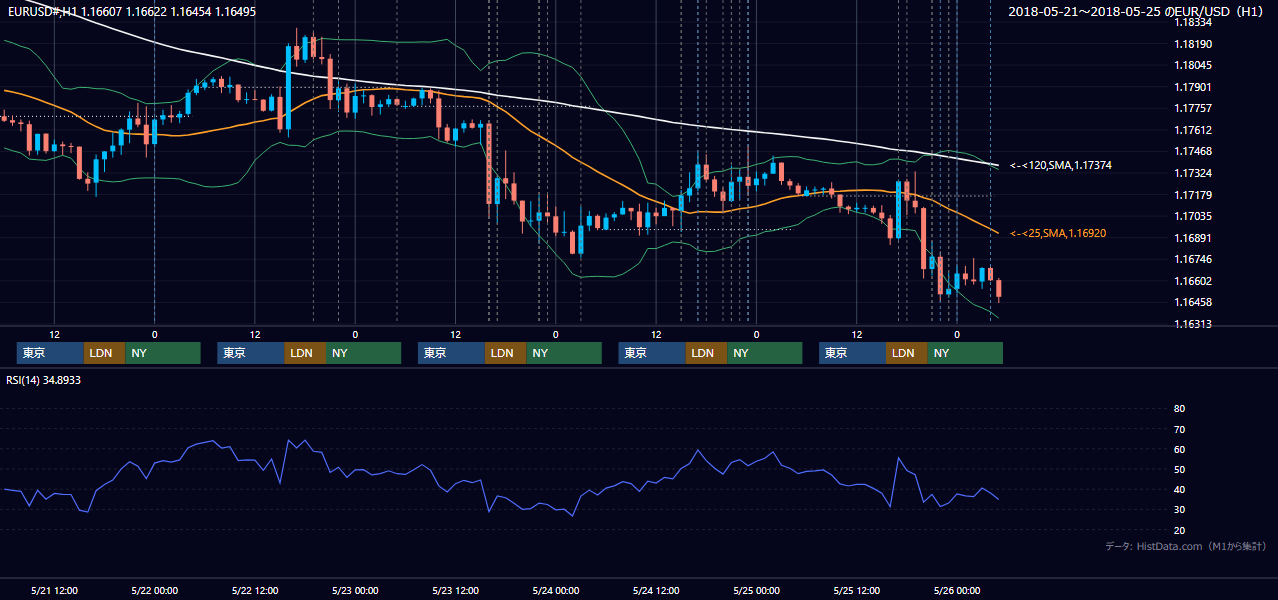The width and height of the screenshot is (1278, 600).
Task: Select the NY session box for 5/25
Action: pyautogui.click(x=965, y=353)
